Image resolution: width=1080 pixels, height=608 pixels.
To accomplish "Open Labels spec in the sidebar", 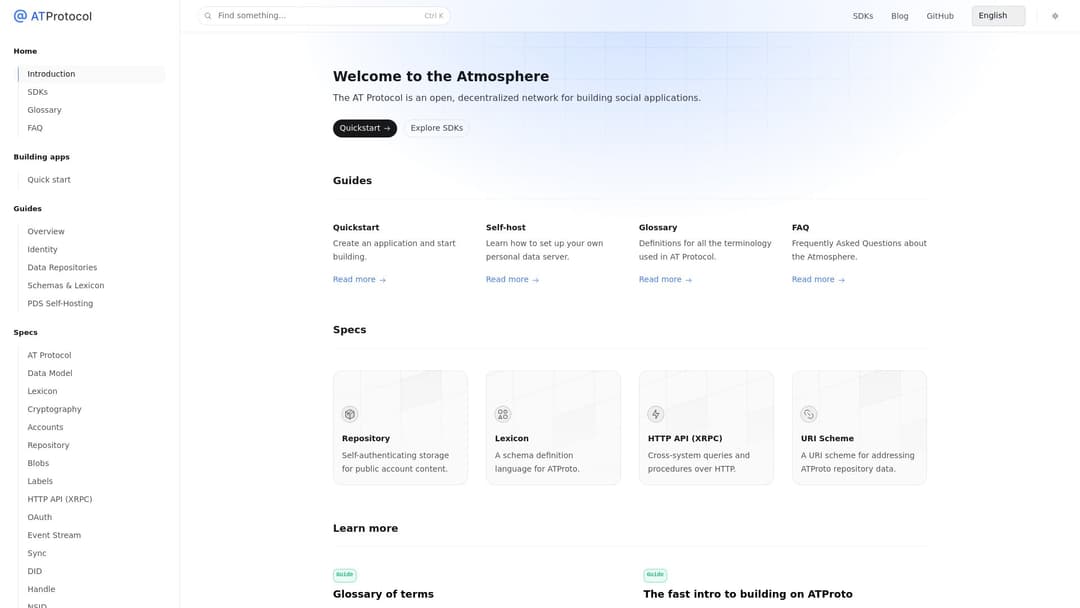I will coord(40,481).
